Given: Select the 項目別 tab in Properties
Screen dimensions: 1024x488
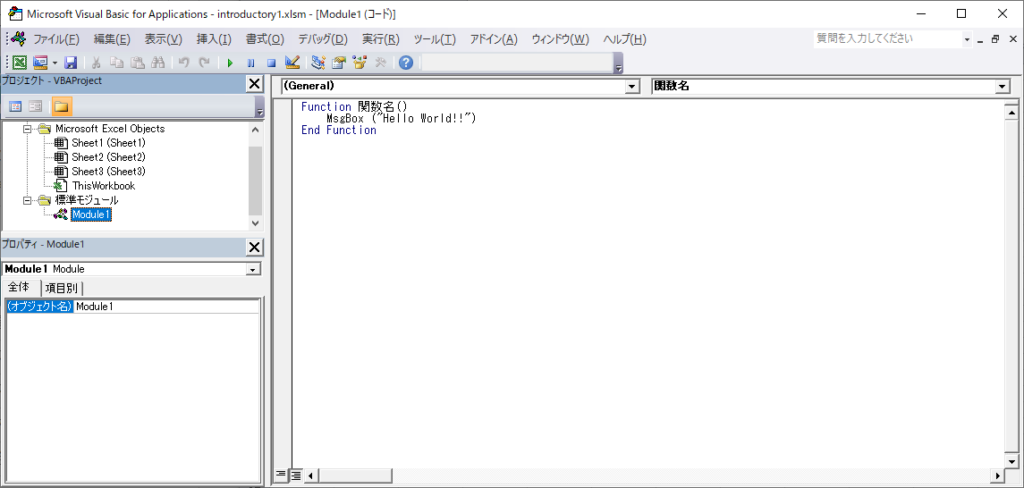Looking at the screenshot, I should click(62, 288).
